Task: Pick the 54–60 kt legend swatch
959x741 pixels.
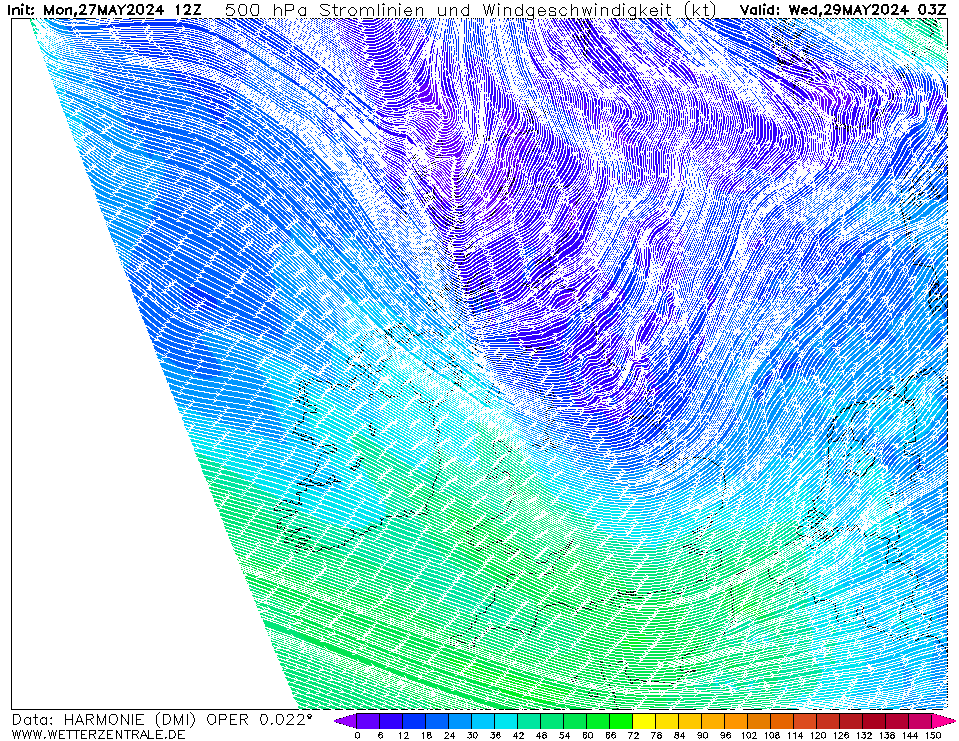Action: 576,721
